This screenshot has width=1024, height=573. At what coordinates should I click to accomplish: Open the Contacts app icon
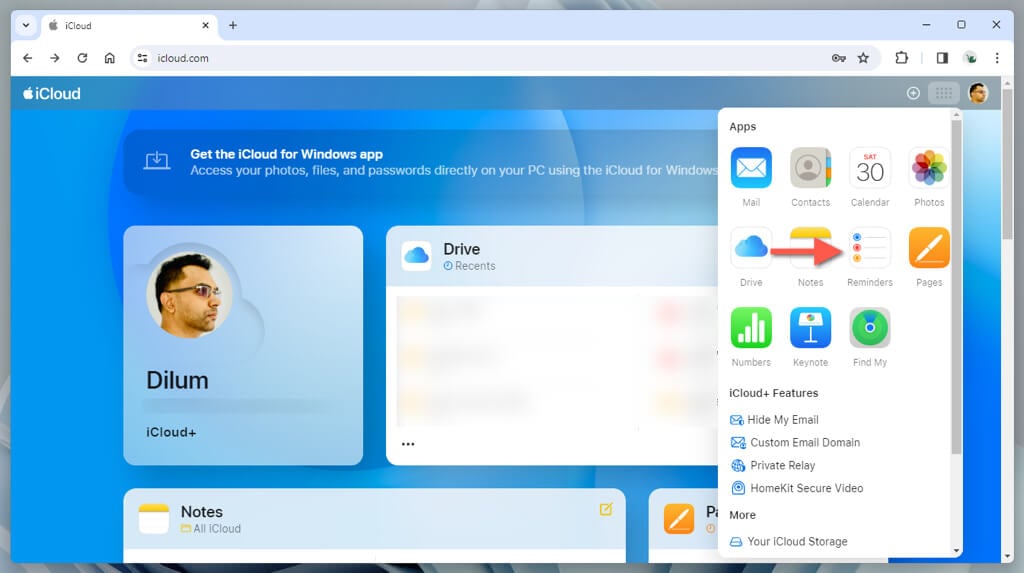click(x=810, y=168)
